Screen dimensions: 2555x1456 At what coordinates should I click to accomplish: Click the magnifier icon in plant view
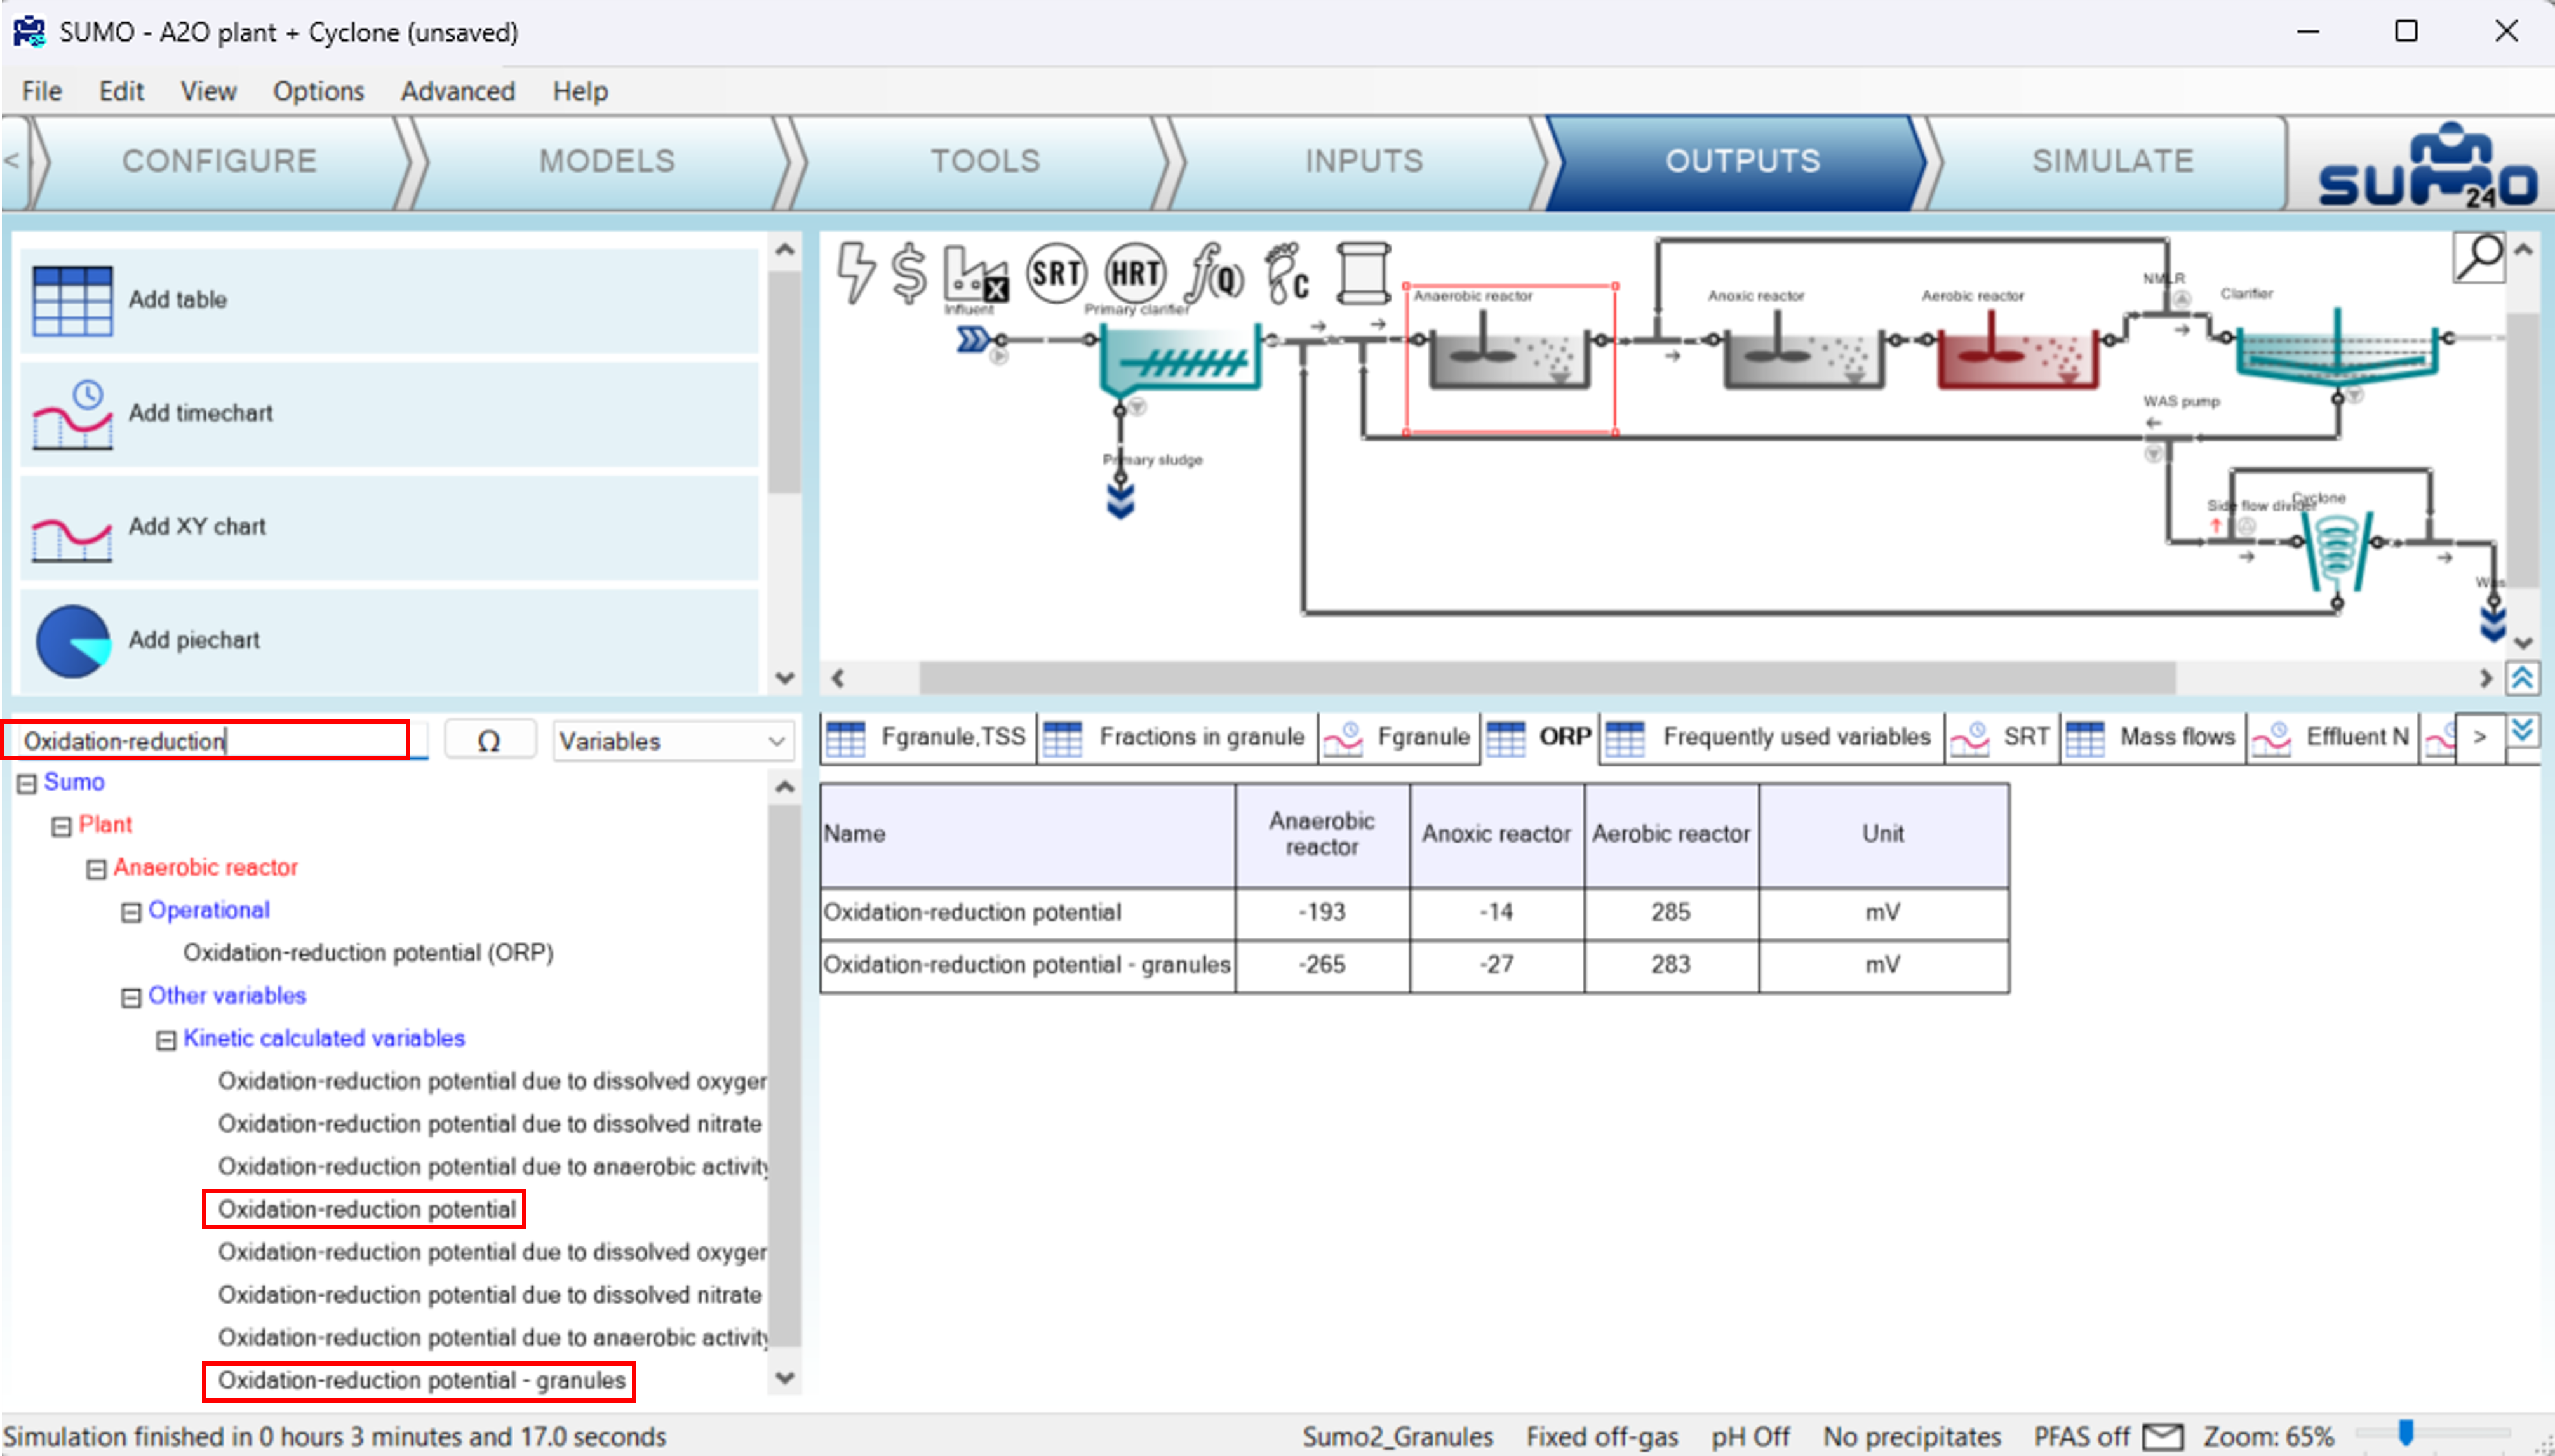(2479, 258)
